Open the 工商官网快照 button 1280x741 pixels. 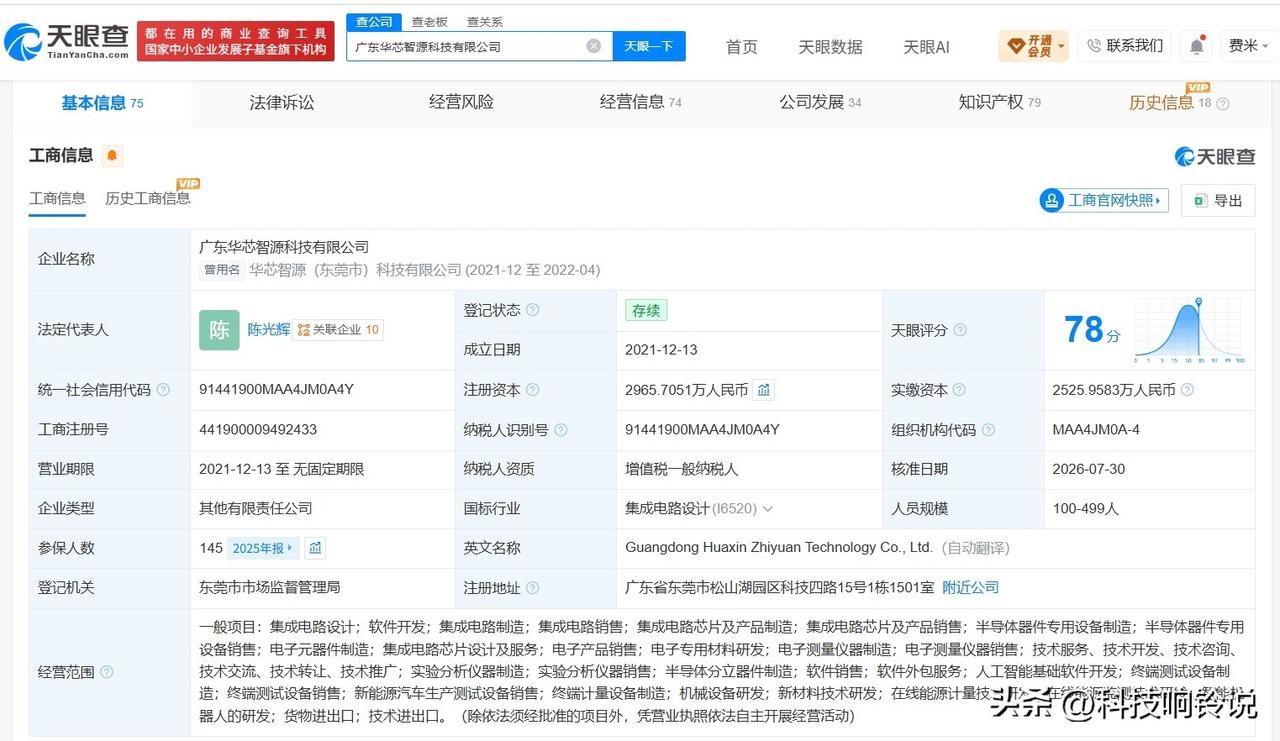coord(1104,200)
